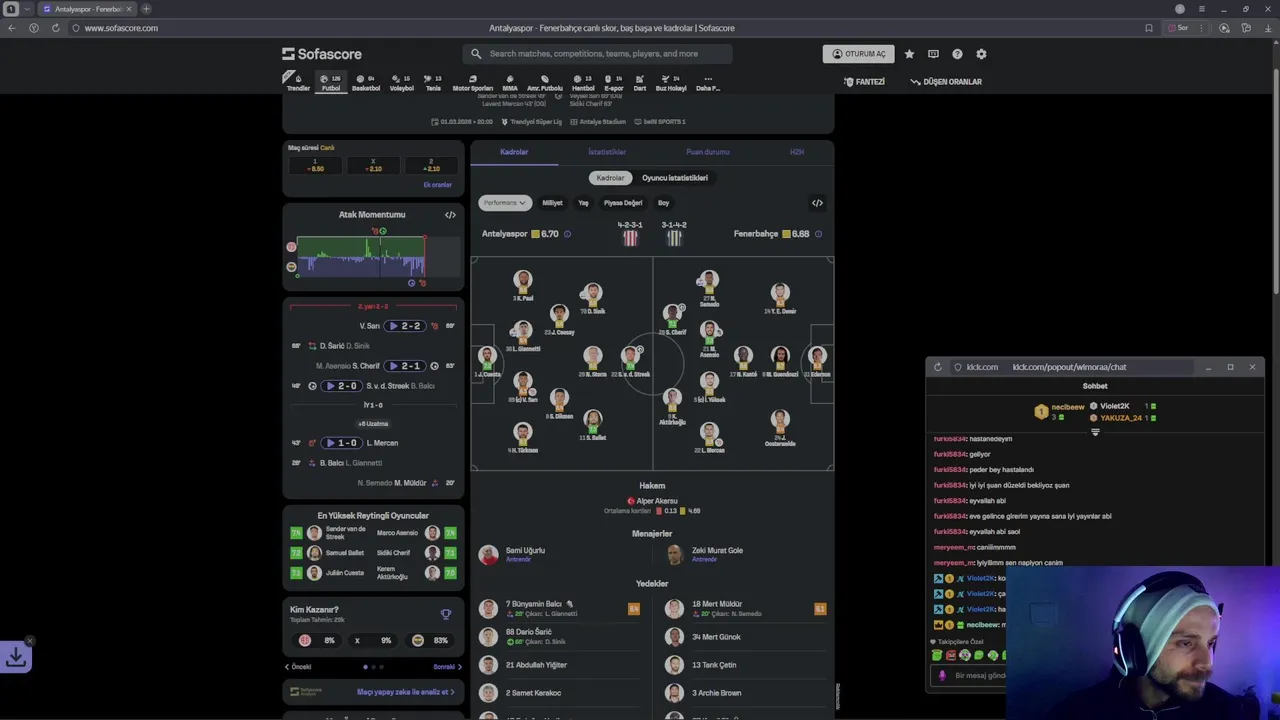Viewport: 1280px width, 720px height.
Task: Go to Önceki previous card
Action: point(298,667)
